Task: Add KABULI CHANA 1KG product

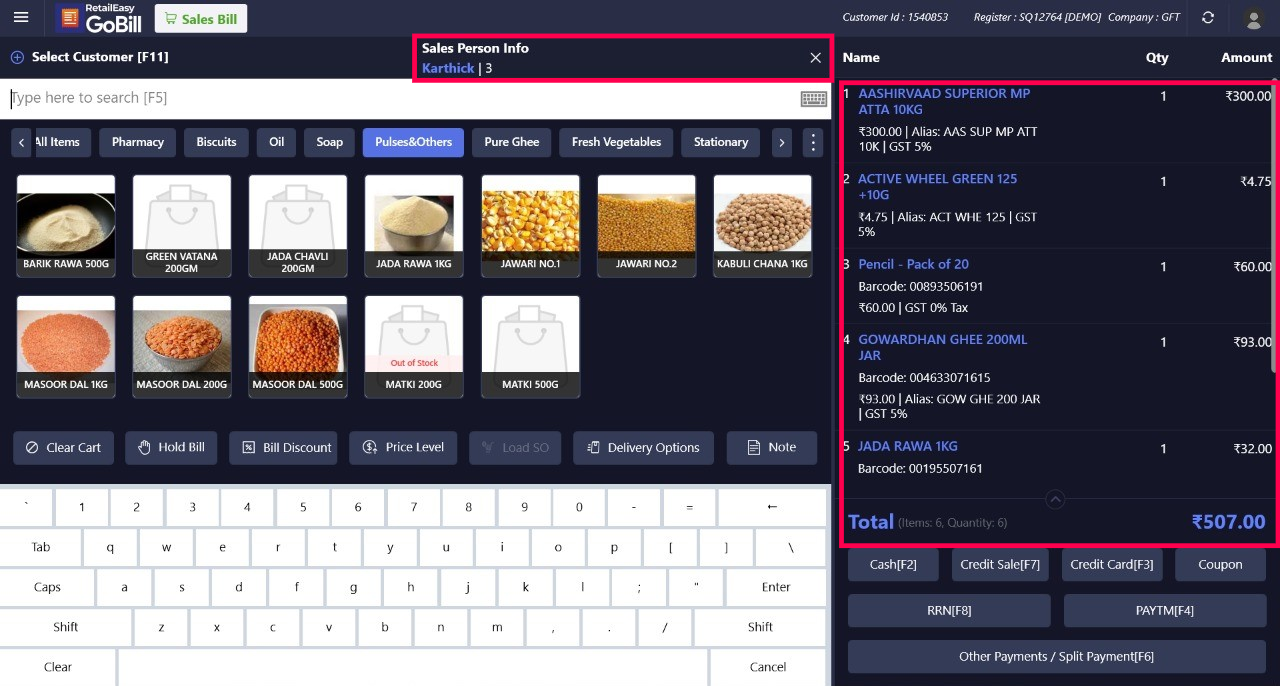Action: click(x=762, y=227)
